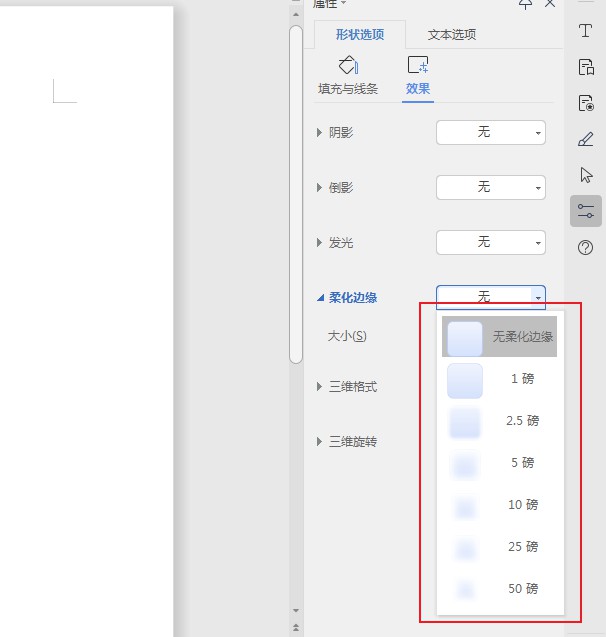
Task: Switch to Text Options tab
Action: [x=452, y=35]
